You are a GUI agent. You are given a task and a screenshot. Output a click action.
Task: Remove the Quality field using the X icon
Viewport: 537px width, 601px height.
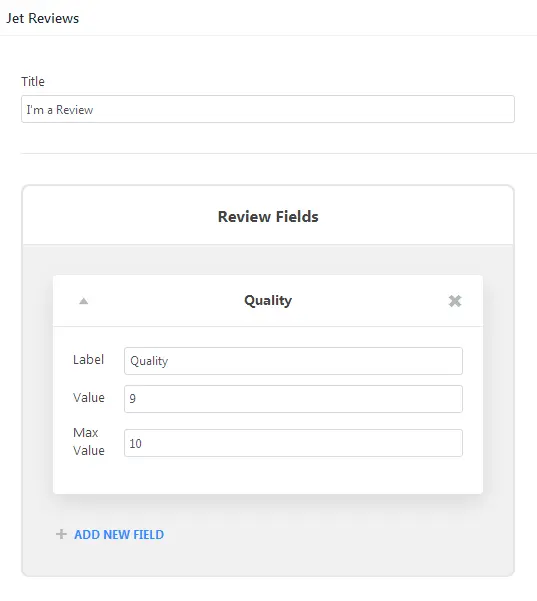click(x=455, y=301)
